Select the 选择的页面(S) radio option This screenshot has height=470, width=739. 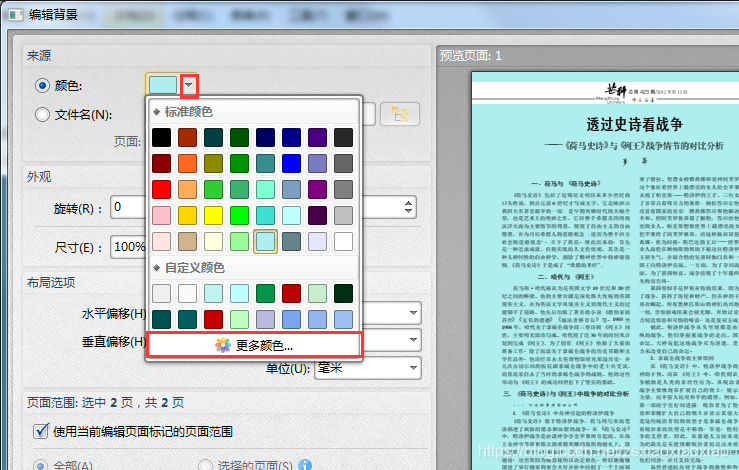[205, 465]
